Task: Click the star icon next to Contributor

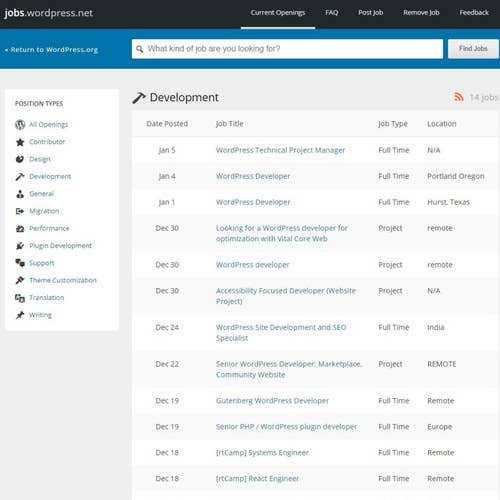Action: (20, 142)
